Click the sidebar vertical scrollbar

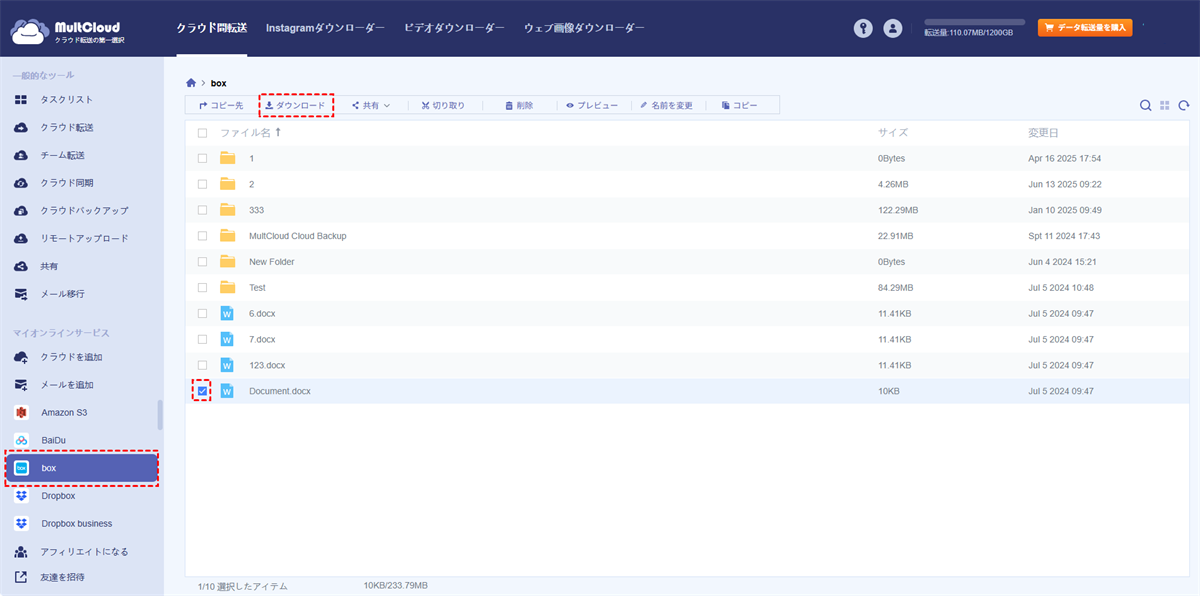[x=159, y=415]
